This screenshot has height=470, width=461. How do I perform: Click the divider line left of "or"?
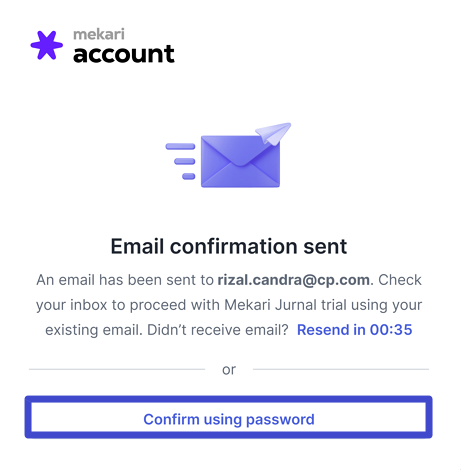point(117,369)
